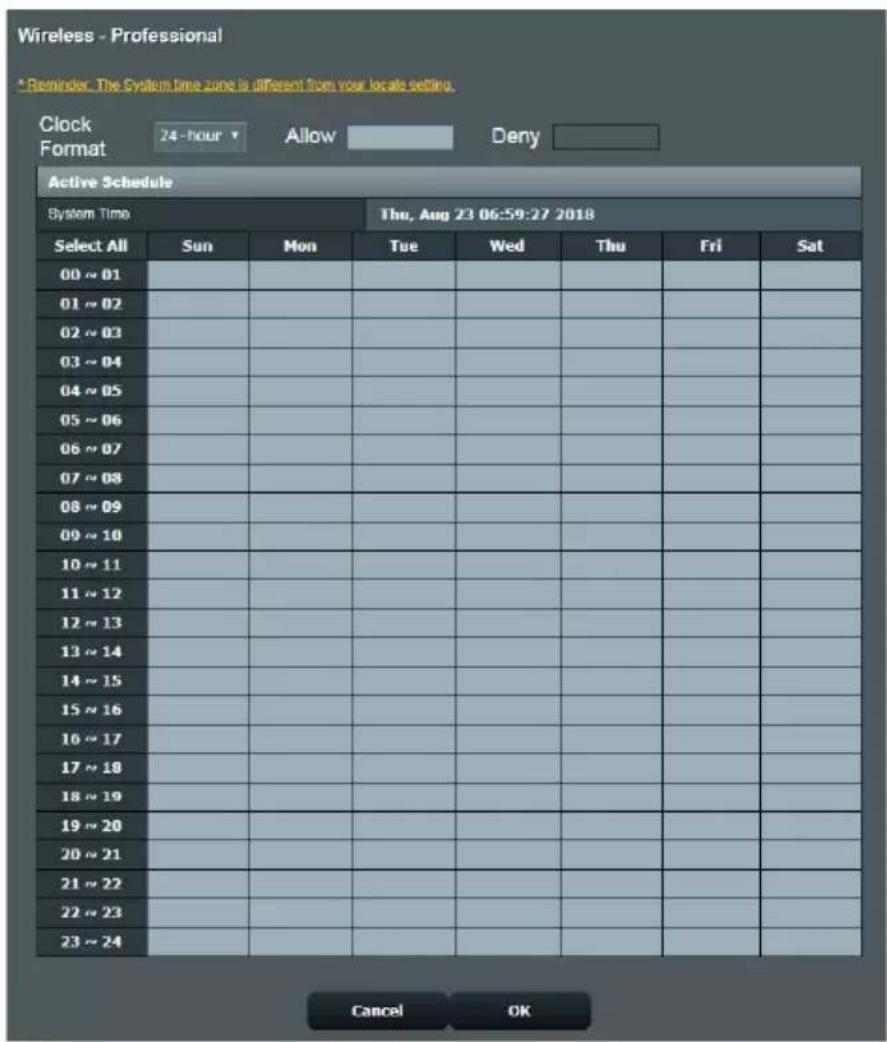Select the 18 ~ 19 row label

point(92,797)
